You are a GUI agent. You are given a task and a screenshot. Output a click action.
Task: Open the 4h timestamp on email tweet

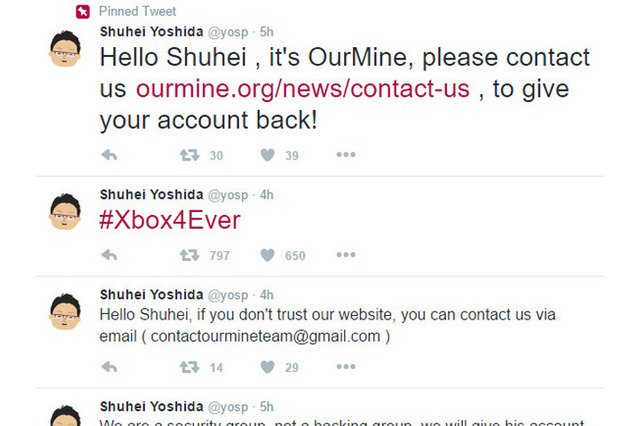[x=267, y=295]
